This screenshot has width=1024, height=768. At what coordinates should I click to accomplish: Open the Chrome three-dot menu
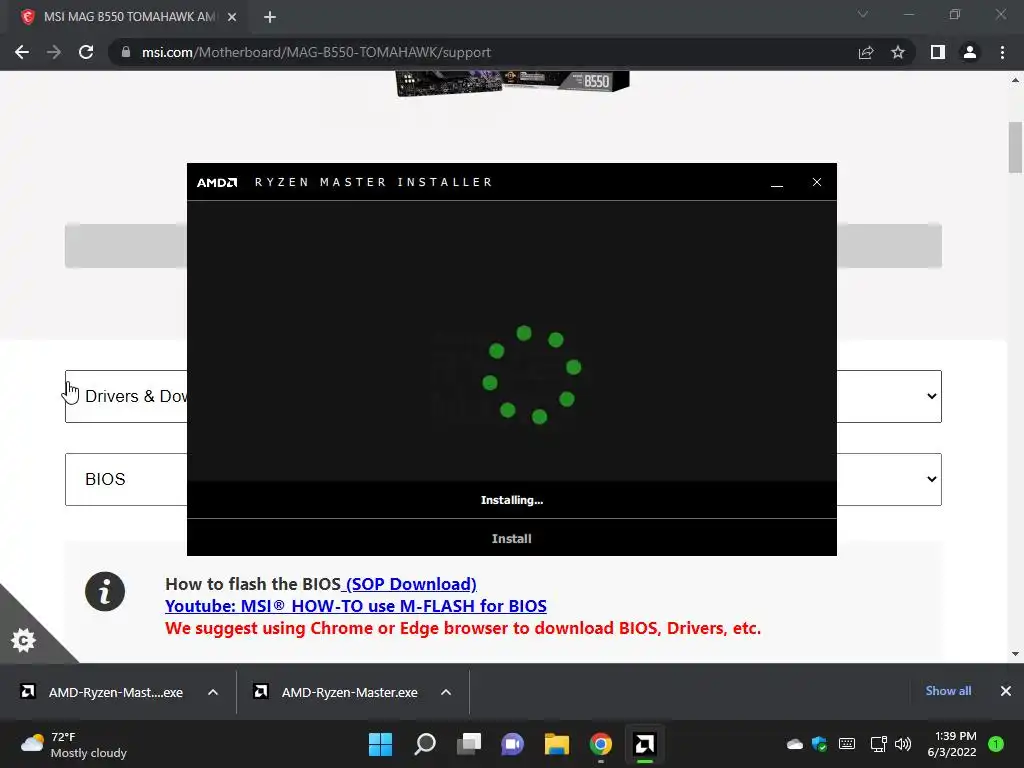(1002, 52)
